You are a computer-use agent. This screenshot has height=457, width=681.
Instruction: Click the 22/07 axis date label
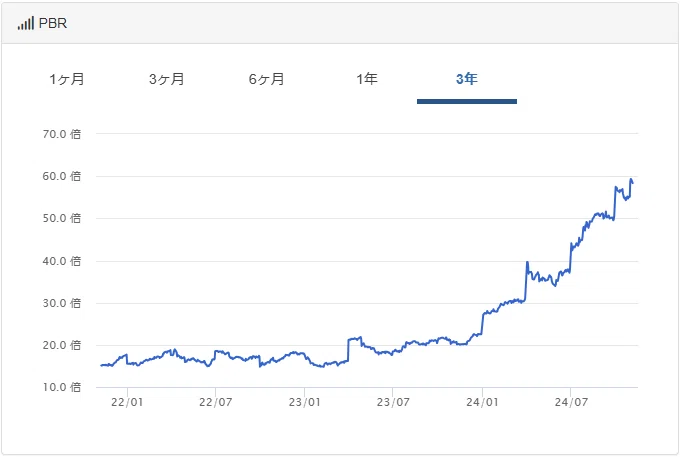click(215, 402)
